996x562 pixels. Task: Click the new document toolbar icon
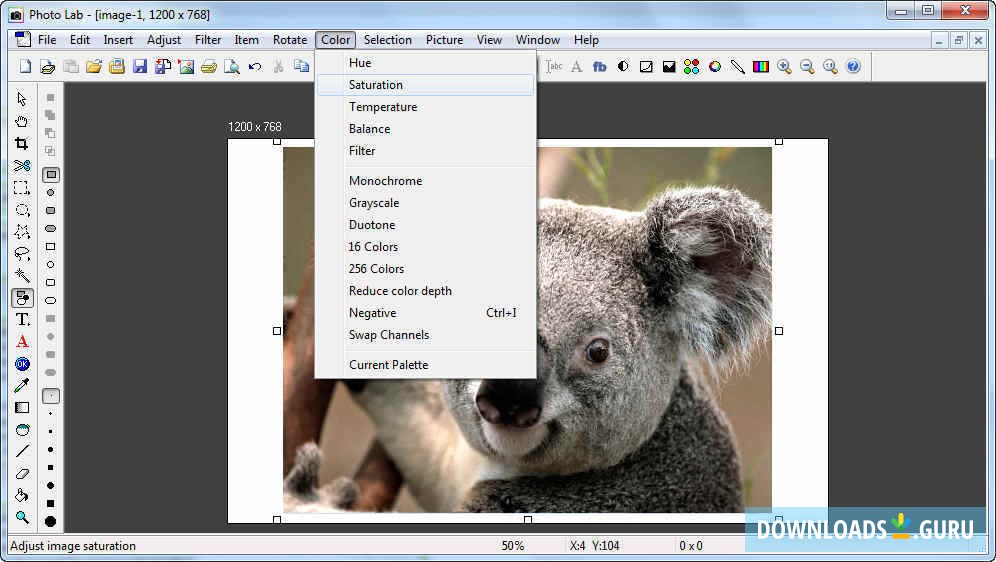(25, 66)
